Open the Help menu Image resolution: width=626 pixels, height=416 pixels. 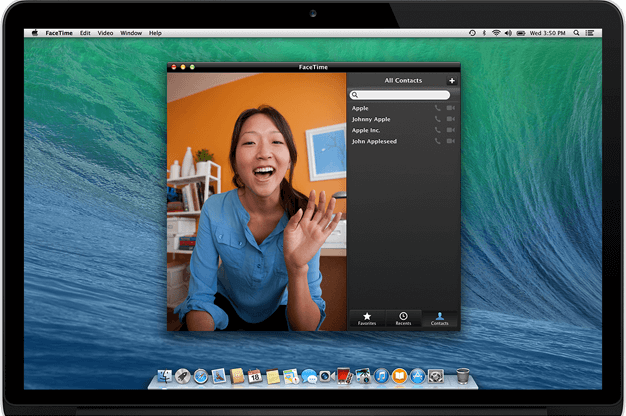(x=155, y=33)
